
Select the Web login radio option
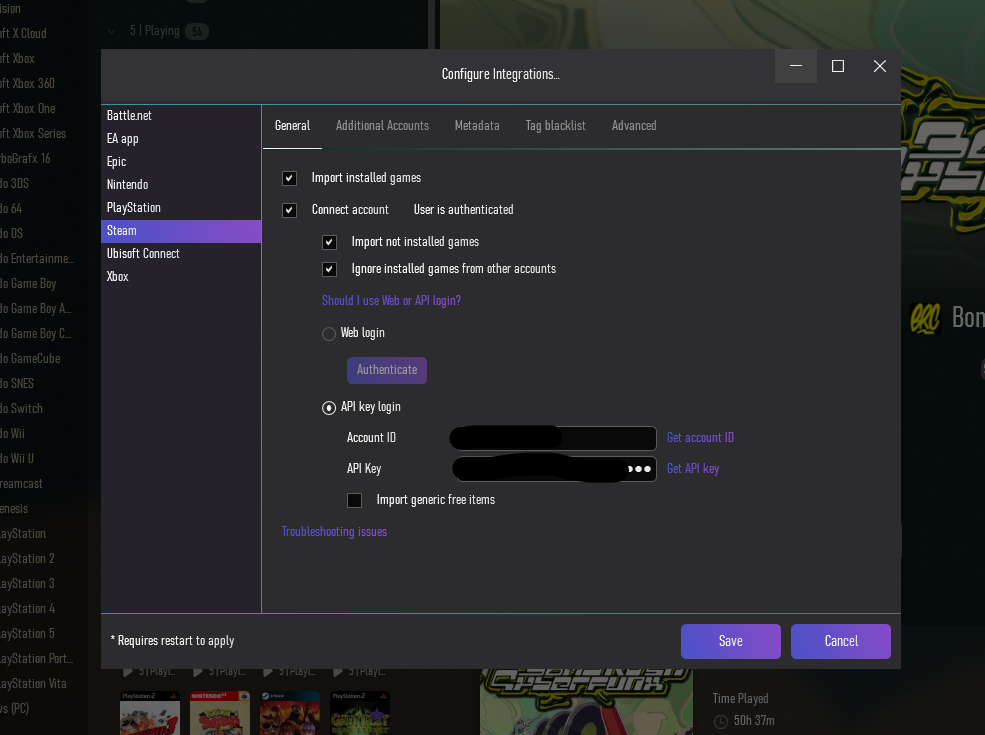coord(329,334)
